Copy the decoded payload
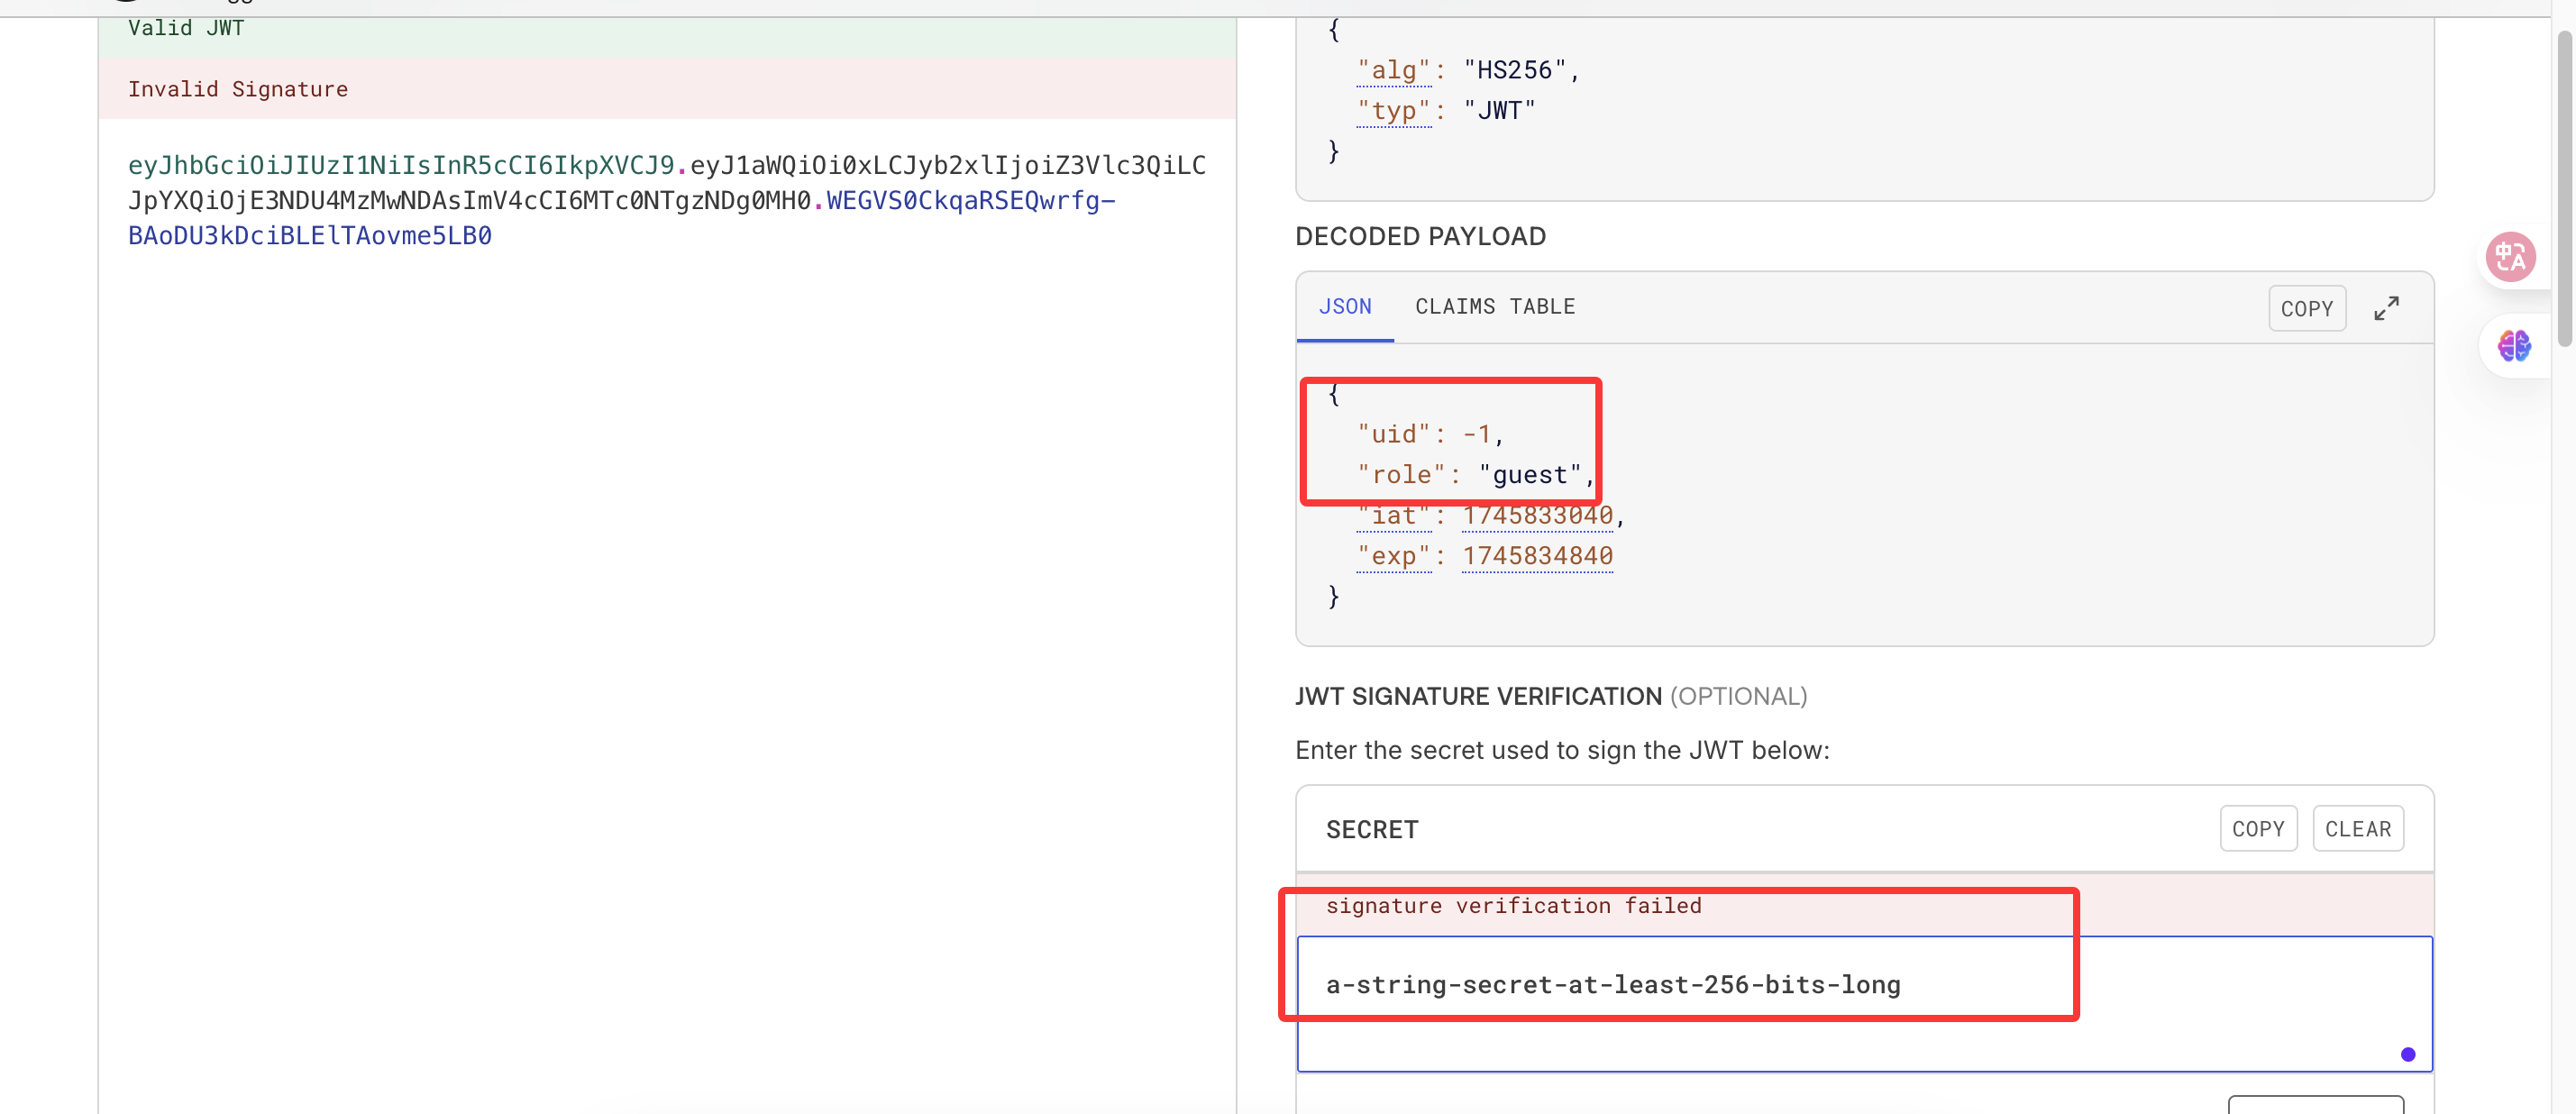 (2306, 308)
